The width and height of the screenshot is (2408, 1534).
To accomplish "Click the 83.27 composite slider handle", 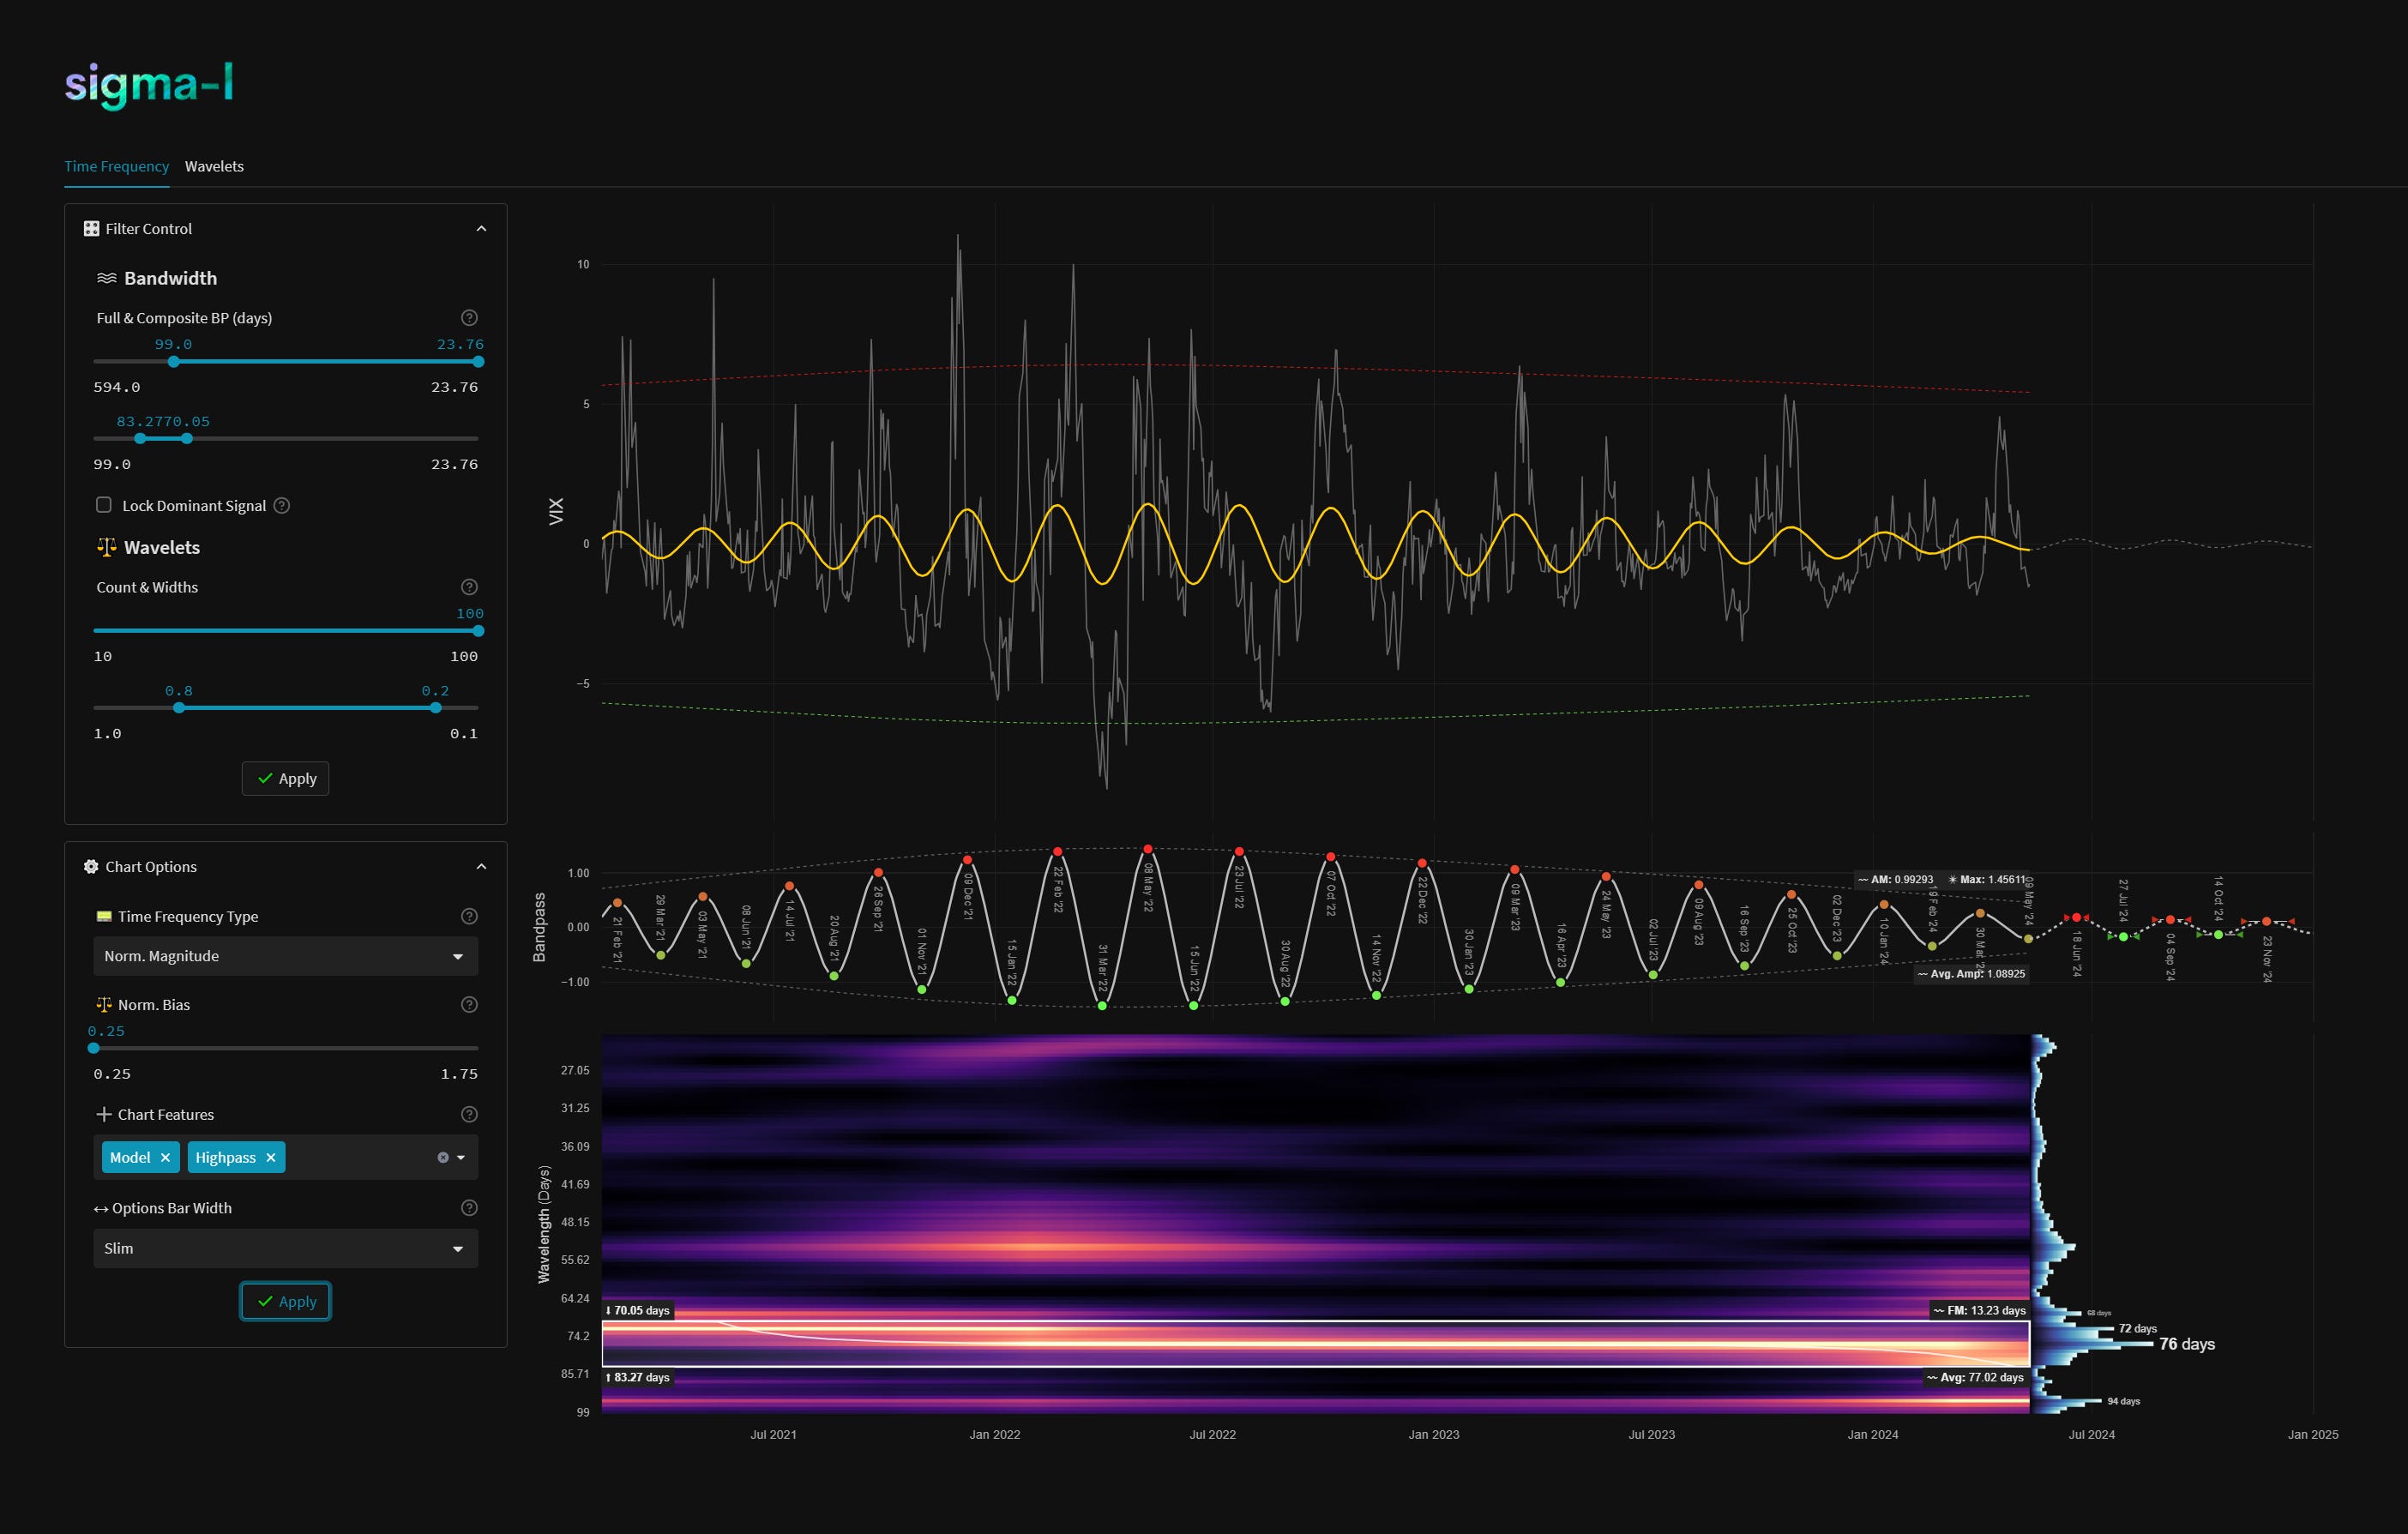I will tap(140, 439).
